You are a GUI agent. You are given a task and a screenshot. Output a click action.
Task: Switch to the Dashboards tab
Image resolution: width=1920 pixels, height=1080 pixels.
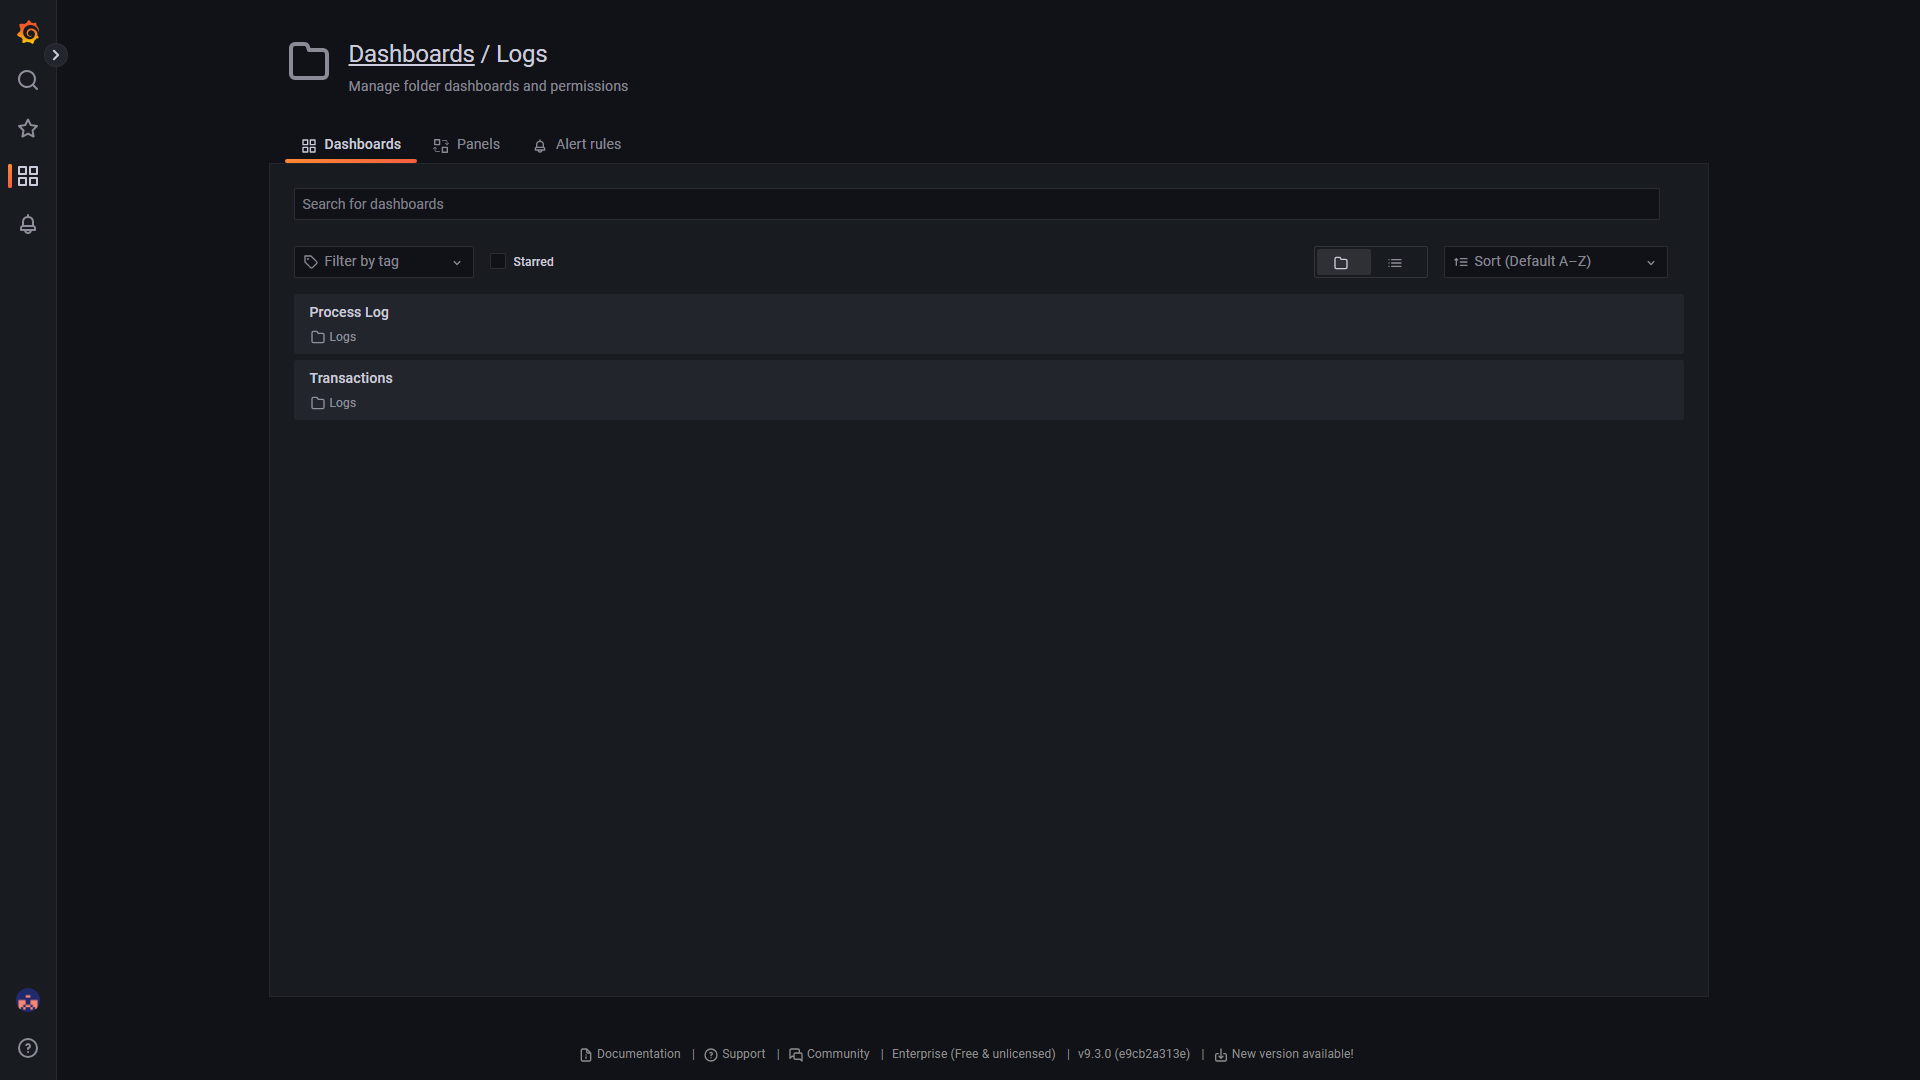351,145
